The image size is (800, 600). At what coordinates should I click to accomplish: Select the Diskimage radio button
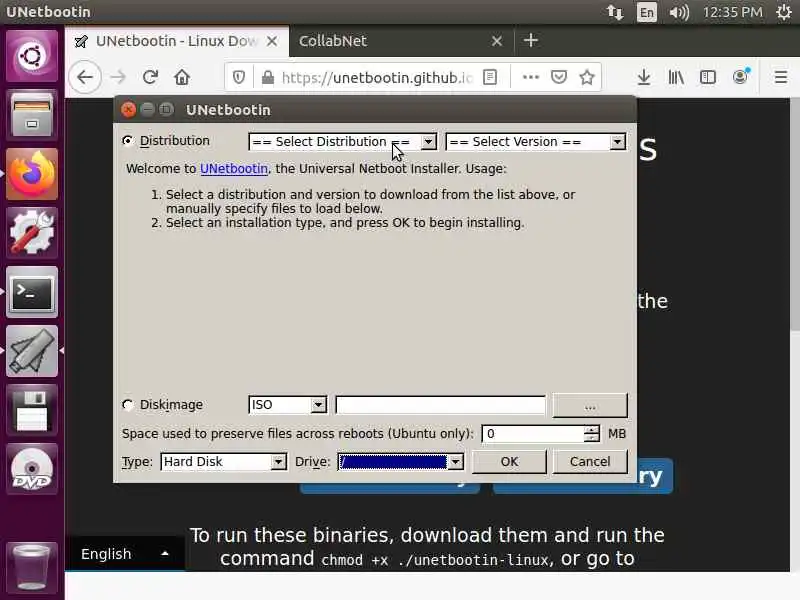(128, 405)
